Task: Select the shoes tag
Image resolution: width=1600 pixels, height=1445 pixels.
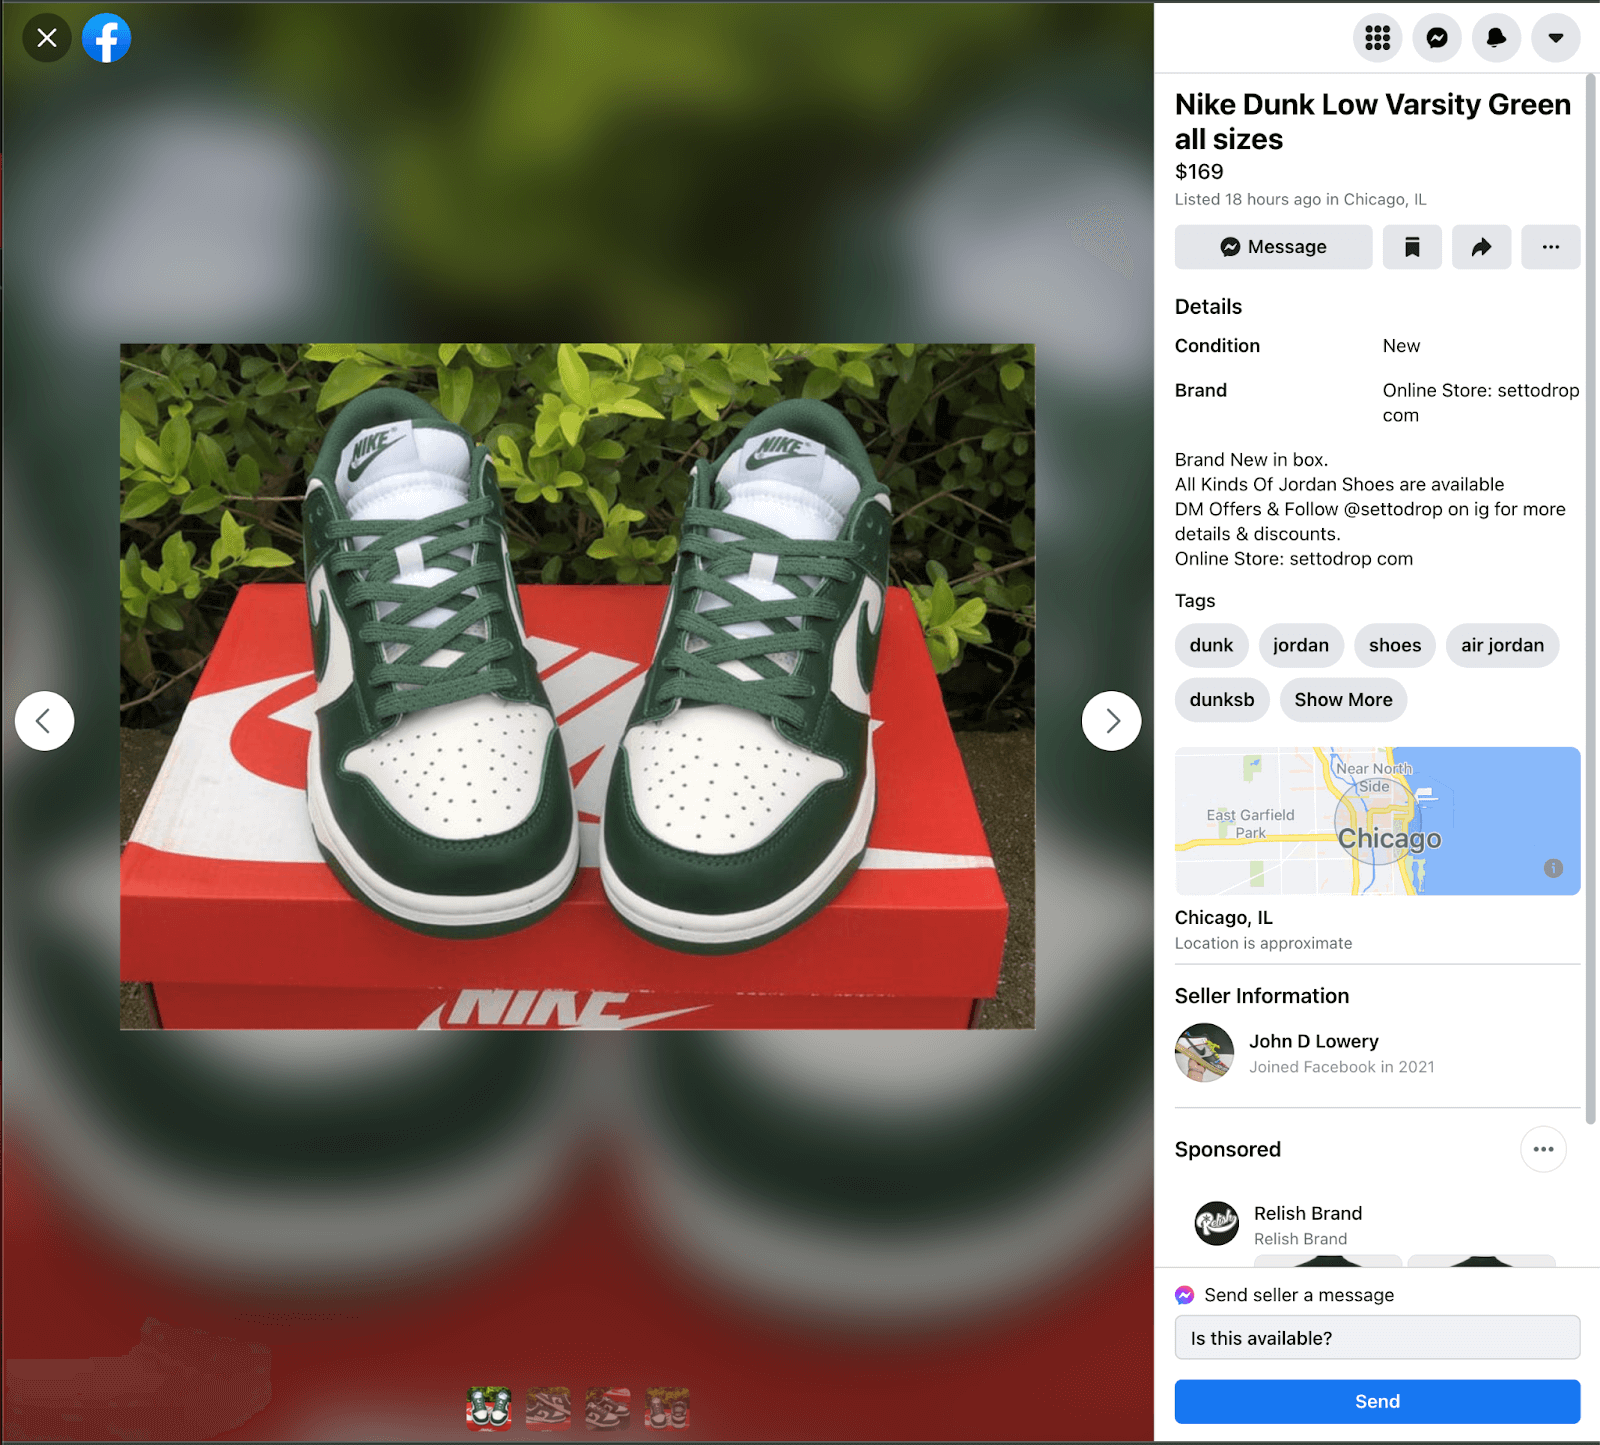Action: coord(1395,645)
